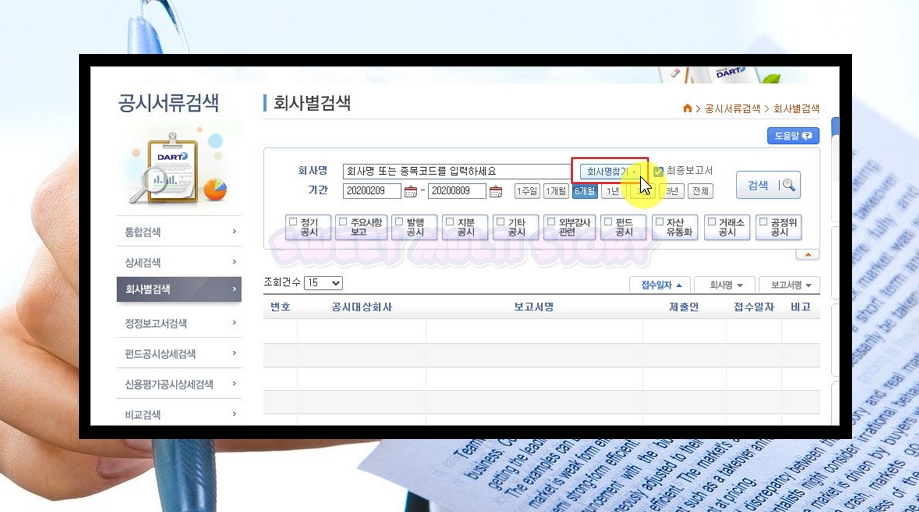The height and width of the screenshot is (512, 919).
Task: Open 도움말 help button
Action: [x=793, y=136]
